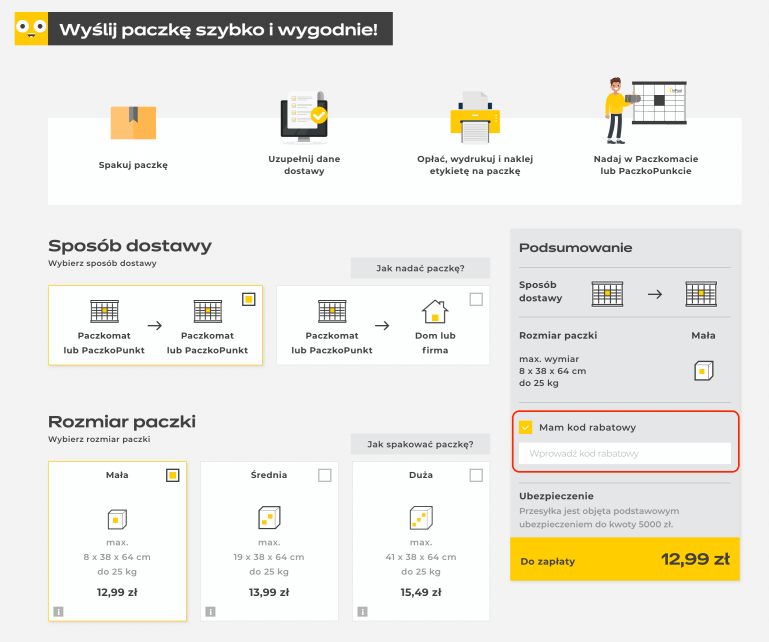
Task: Click the parcel box icon in Podsumowanie
Action: [704, 371]
